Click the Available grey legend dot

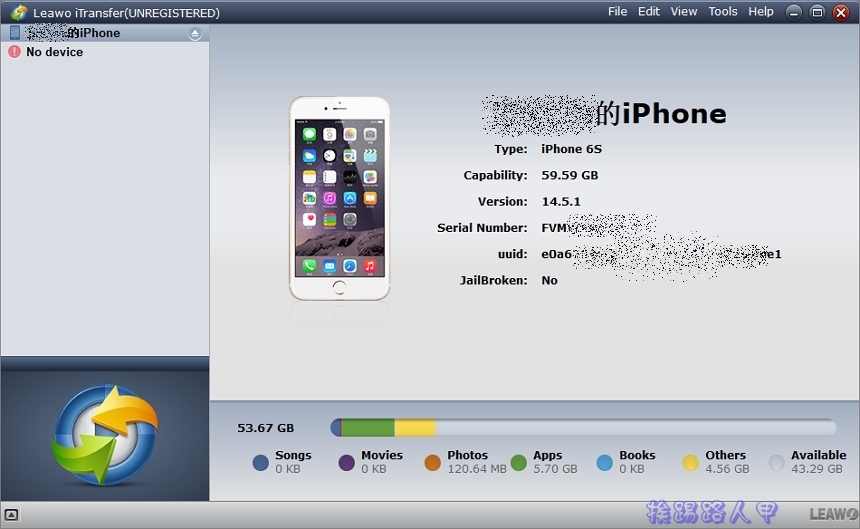777,463
